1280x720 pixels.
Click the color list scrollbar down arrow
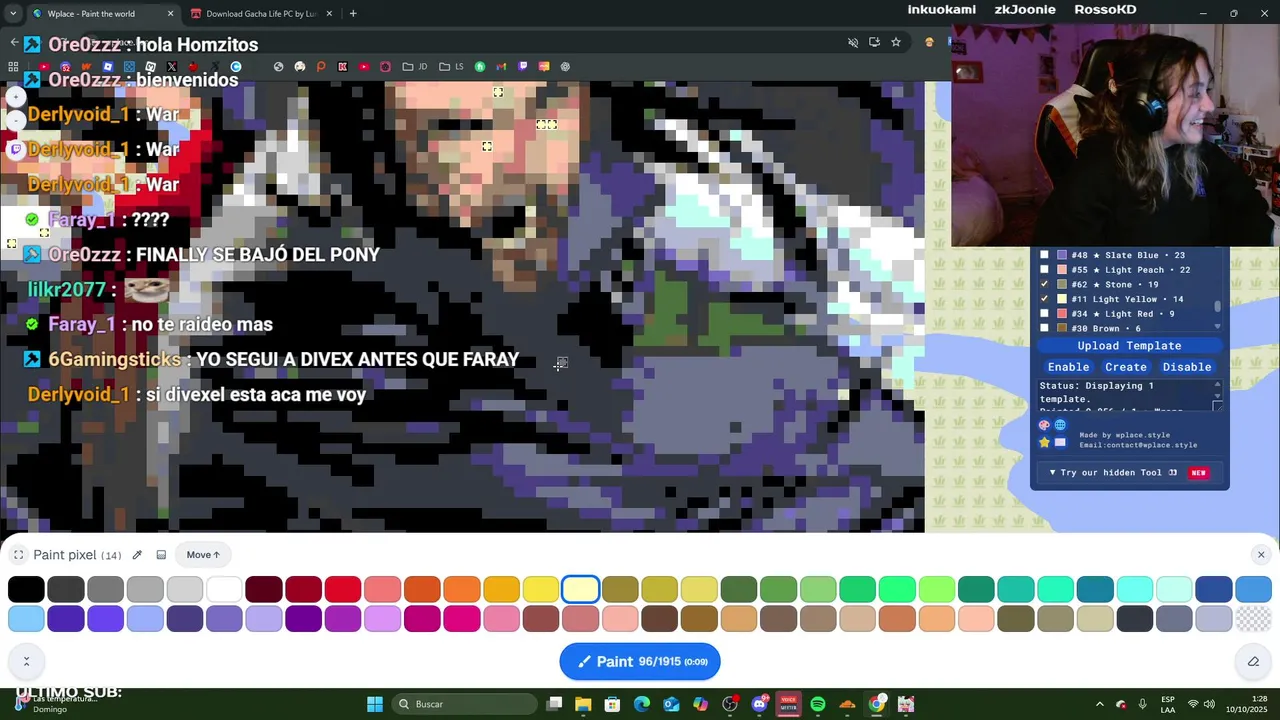[1217, 327]
